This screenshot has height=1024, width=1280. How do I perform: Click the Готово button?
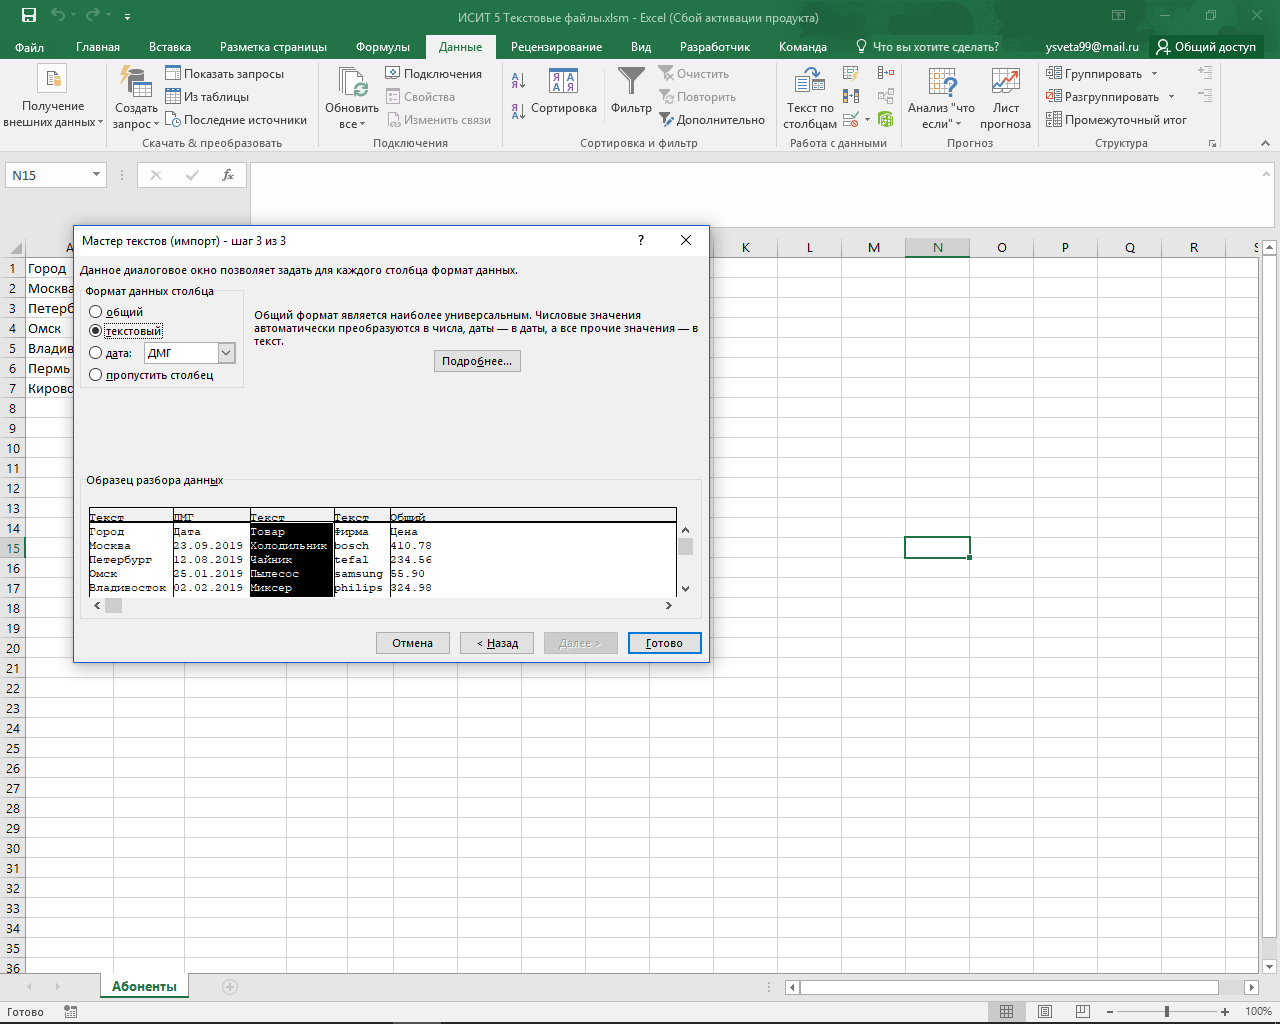click(664, 643)
